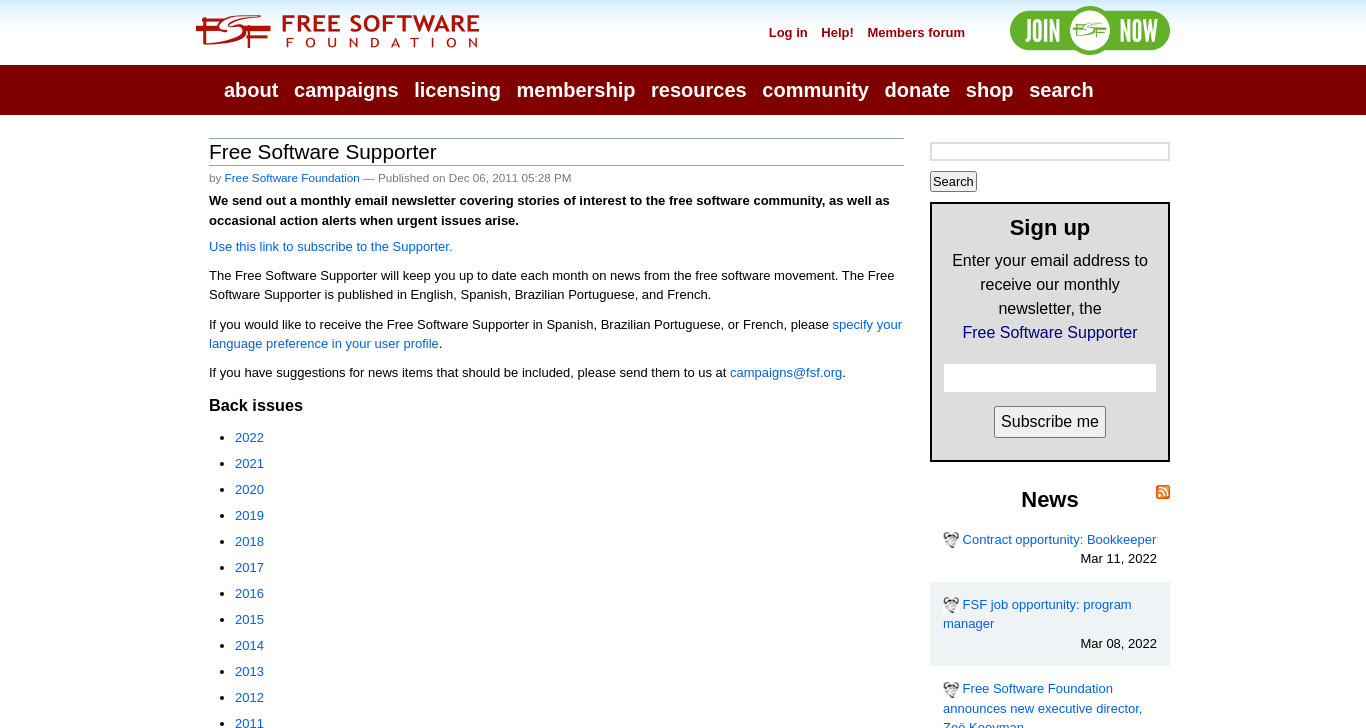
Task: Click the Free Software Foundation author link
Action: click(292, 178)
